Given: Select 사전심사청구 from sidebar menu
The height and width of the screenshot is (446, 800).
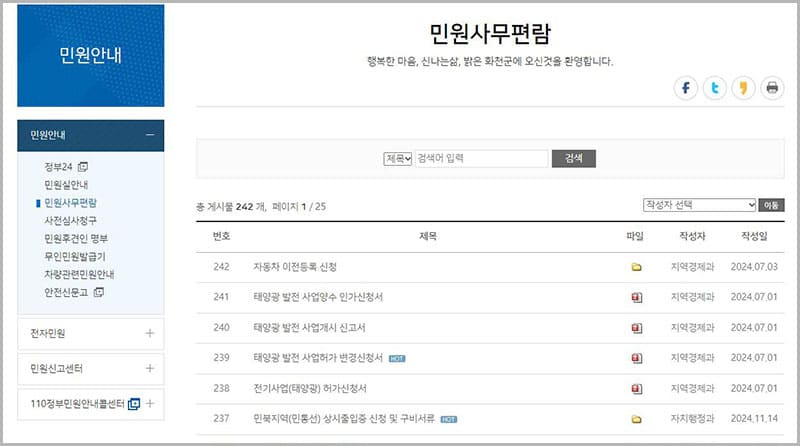Looking at the screenshot, I should [x=71, y=220].
